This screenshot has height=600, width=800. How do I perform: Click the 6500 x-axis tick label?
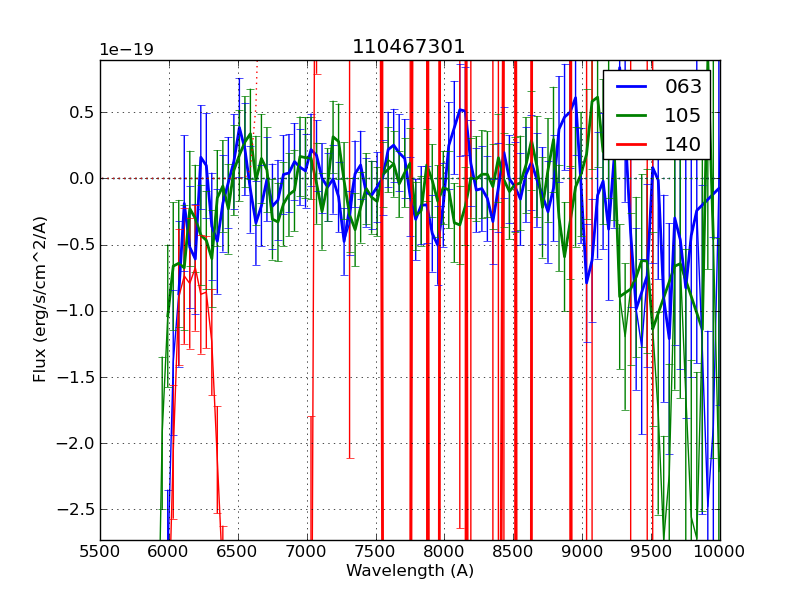click(238, 551)
